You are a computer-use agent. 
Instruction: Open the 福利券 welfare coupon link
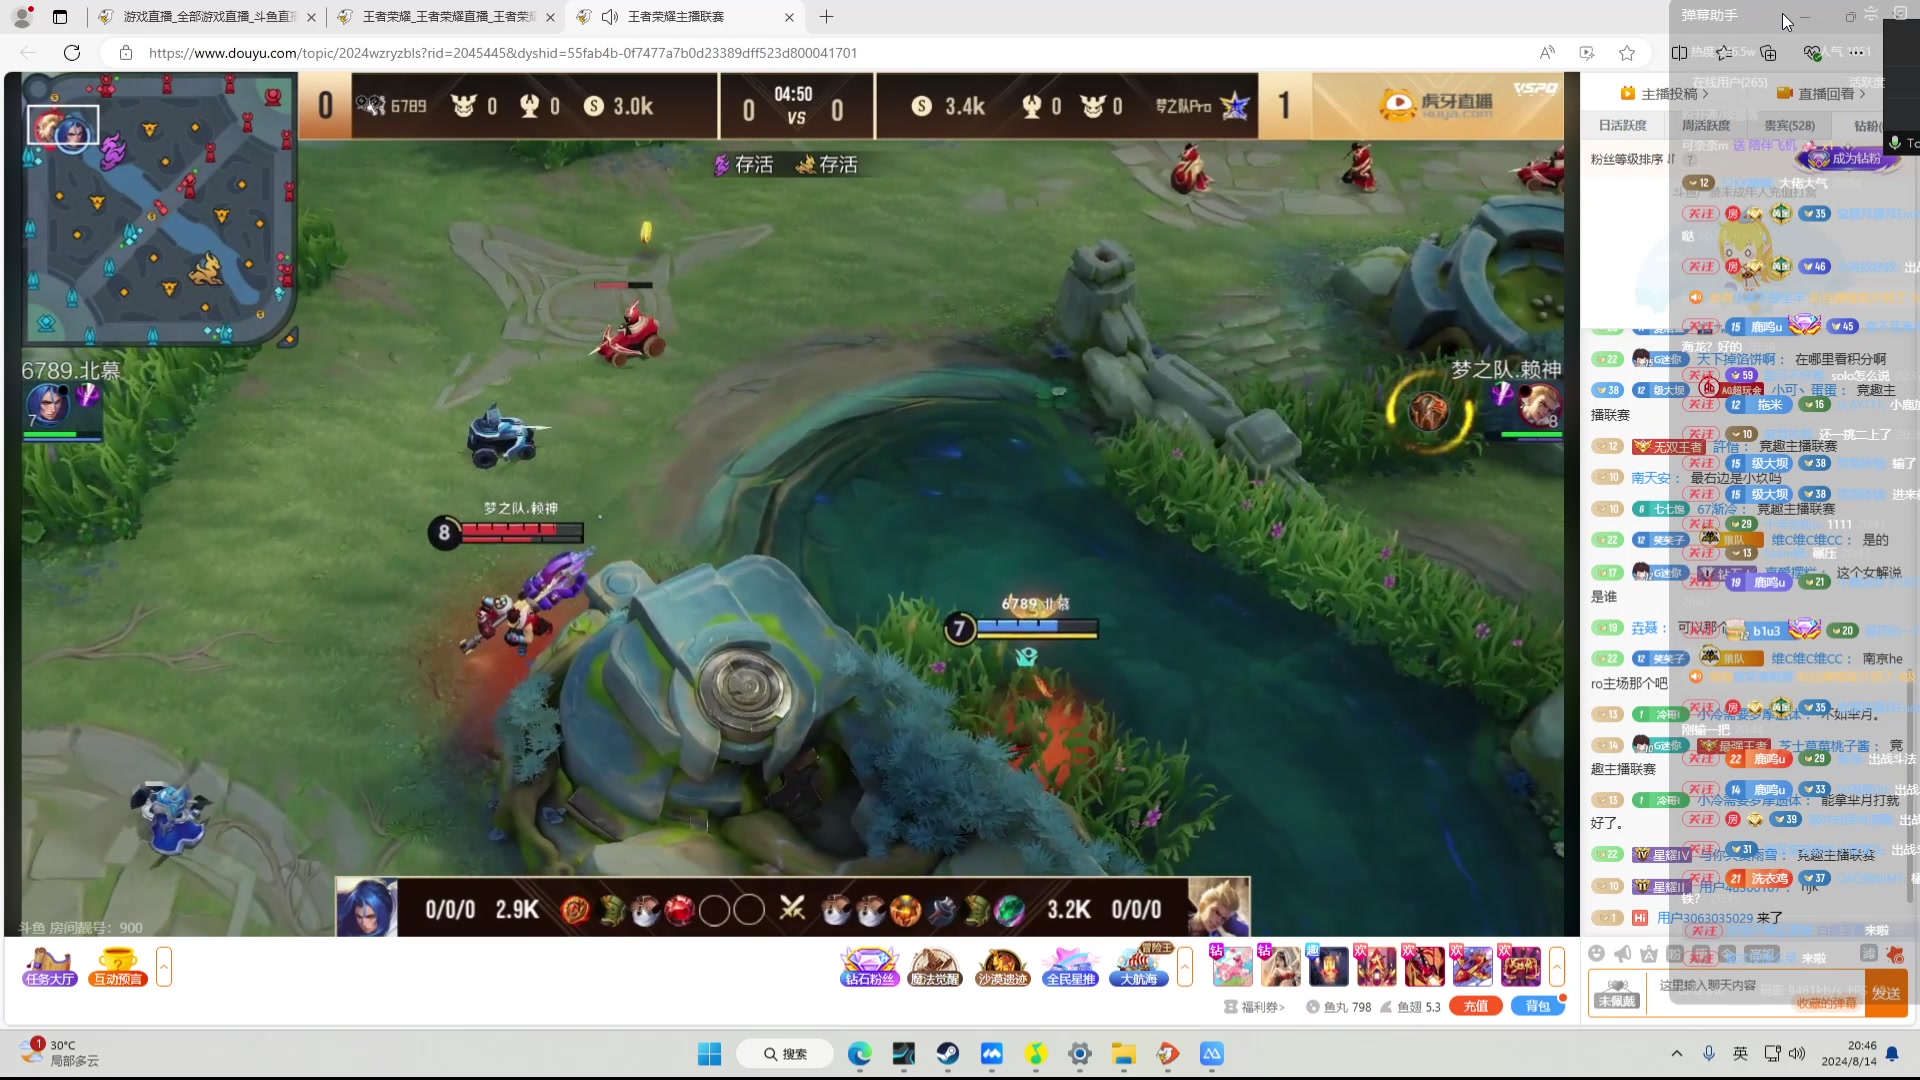(1254, 1007)
